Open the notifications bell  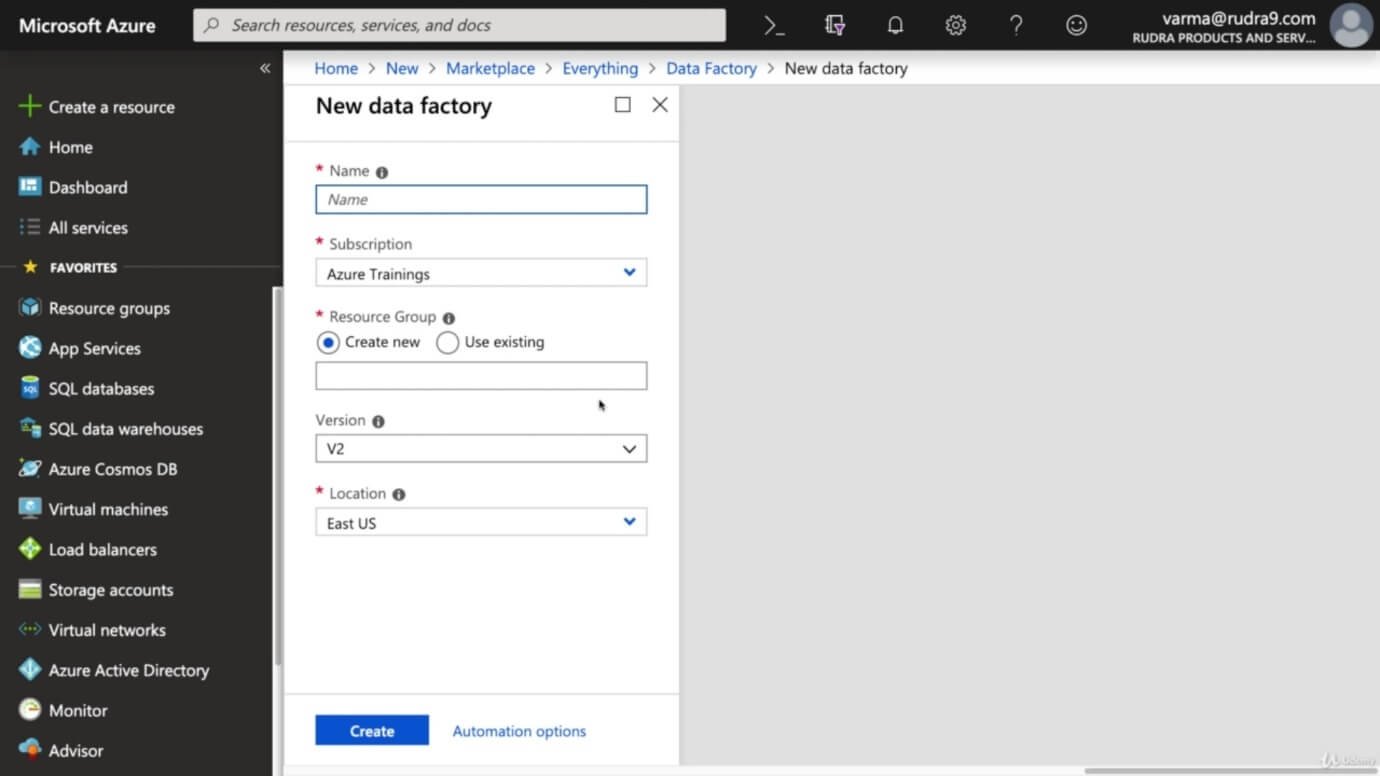point(895,26)
